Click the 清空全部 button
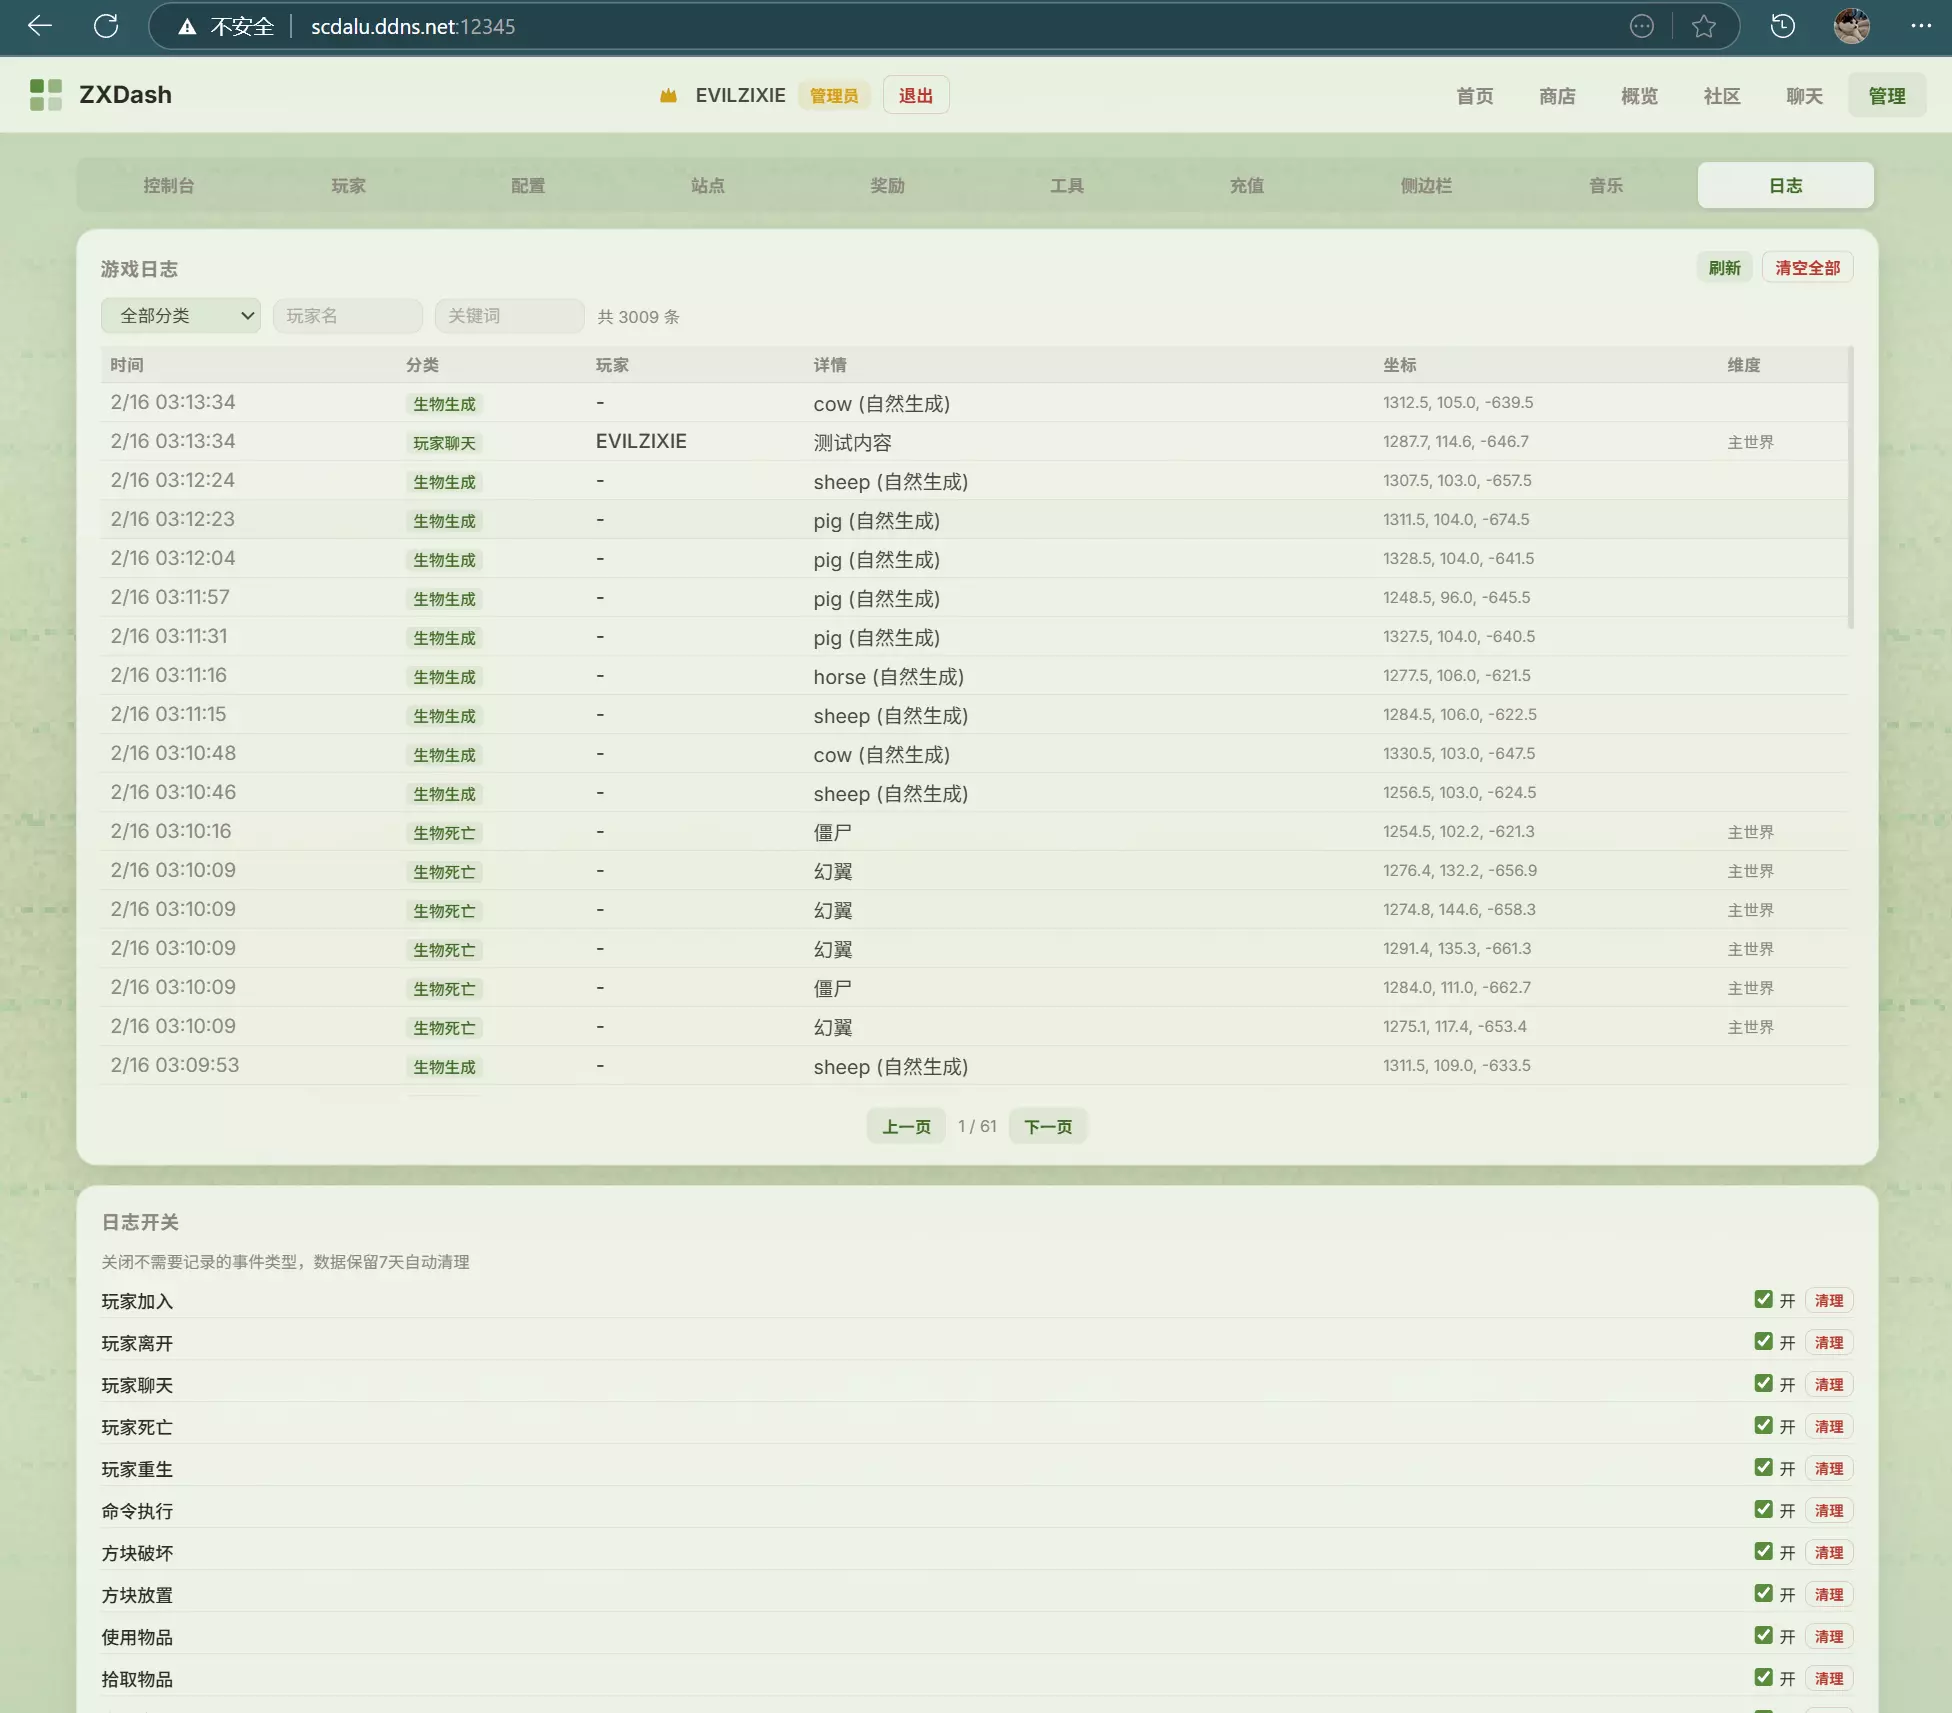The image size is (1952, 1713). 1807,268
